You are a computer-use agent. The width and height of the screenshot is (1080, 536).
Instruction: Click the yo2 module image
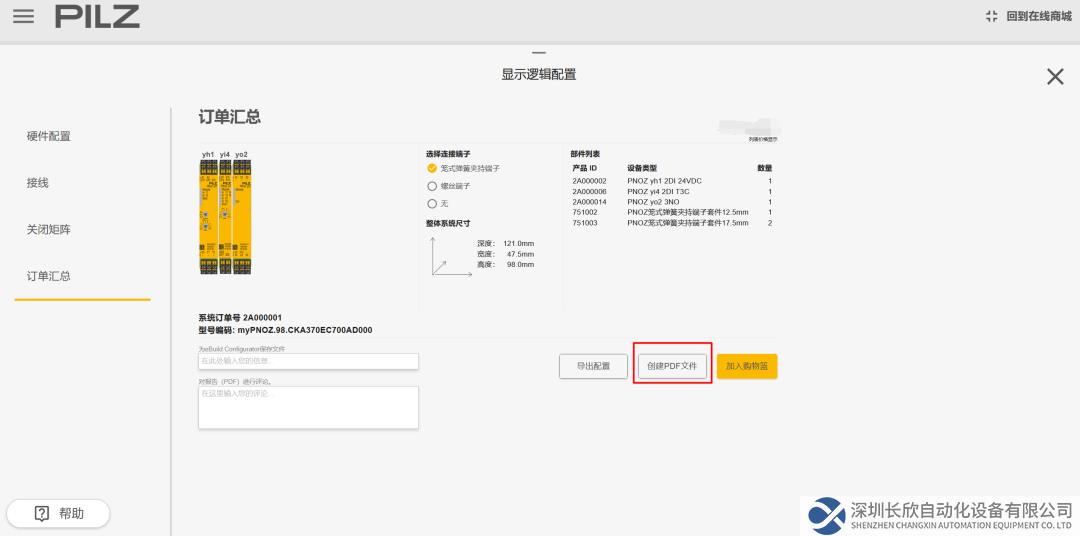[242, 216]
